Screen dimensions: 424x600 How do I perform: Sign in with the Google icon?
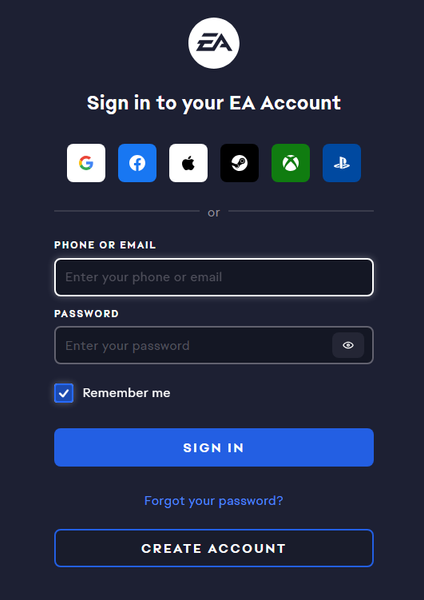tap(86, 163)
